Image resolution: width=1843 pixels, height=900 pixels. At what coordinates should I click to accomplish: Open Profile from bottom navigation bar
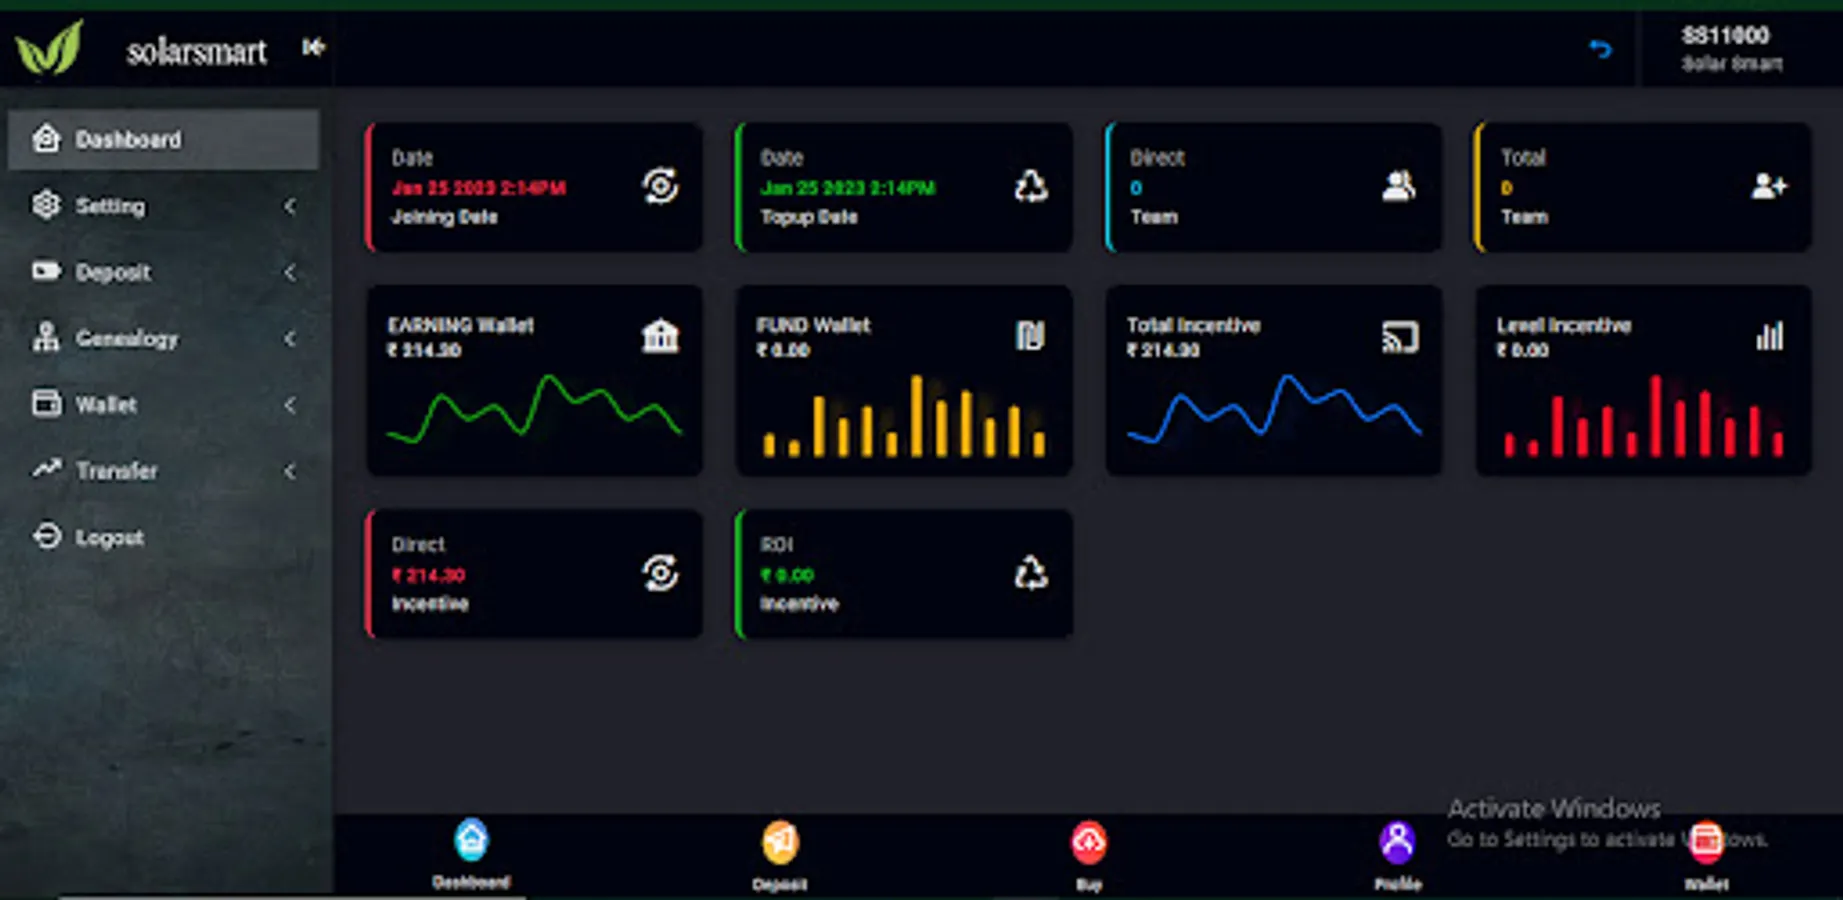click(1397, 855)
